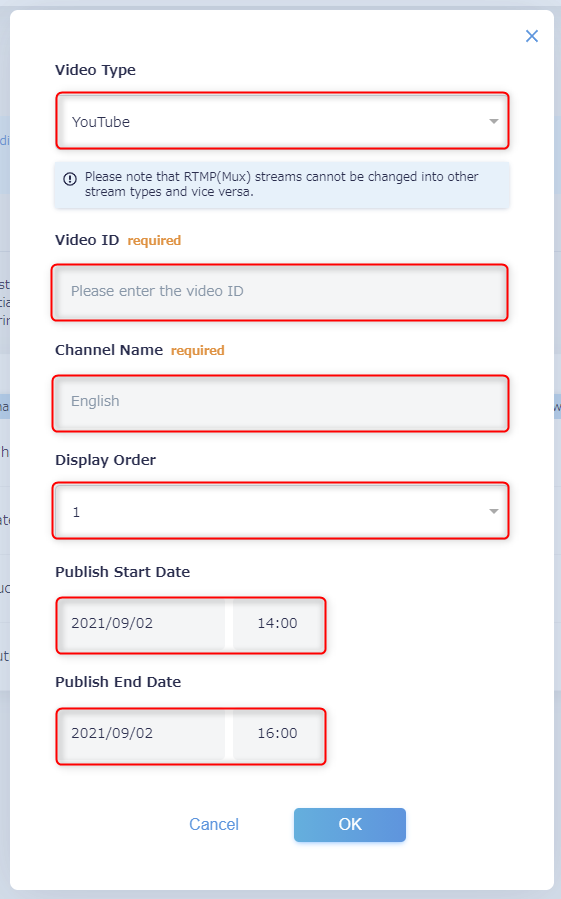Focus the Channel Name input field
The height and width of the screenshot is (899, 561).
pyautogui.click(x=280, y=402)
